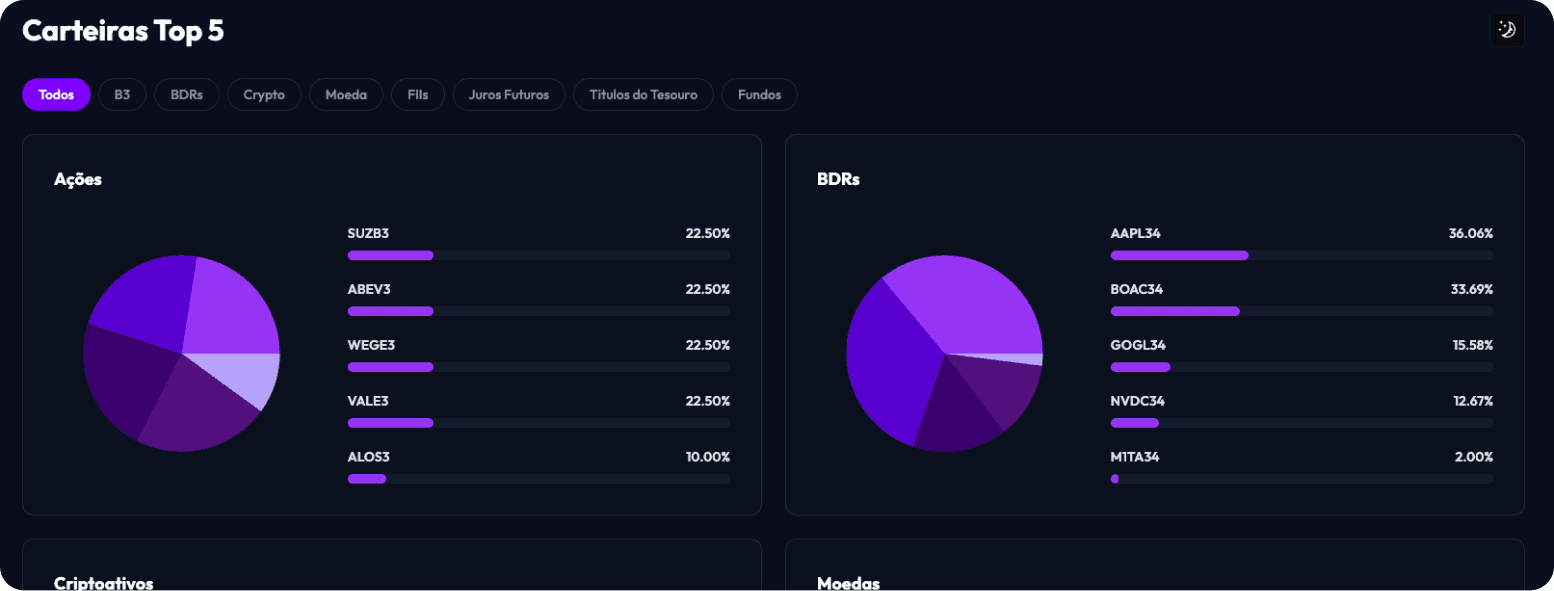Click the 10.00% value for ALOS3

708,457
